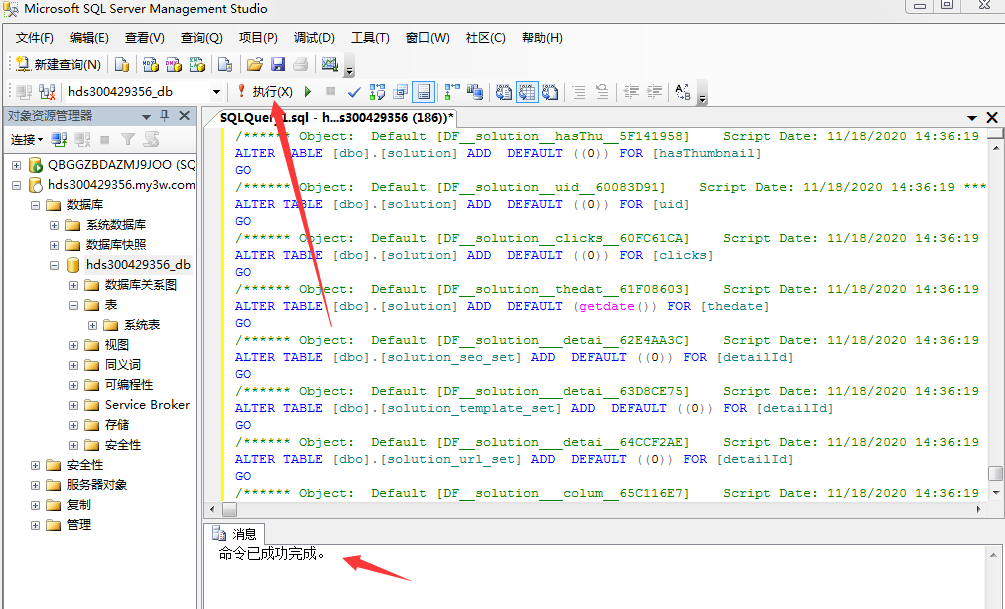Click the Open File folder icon

tap(254, 64)
